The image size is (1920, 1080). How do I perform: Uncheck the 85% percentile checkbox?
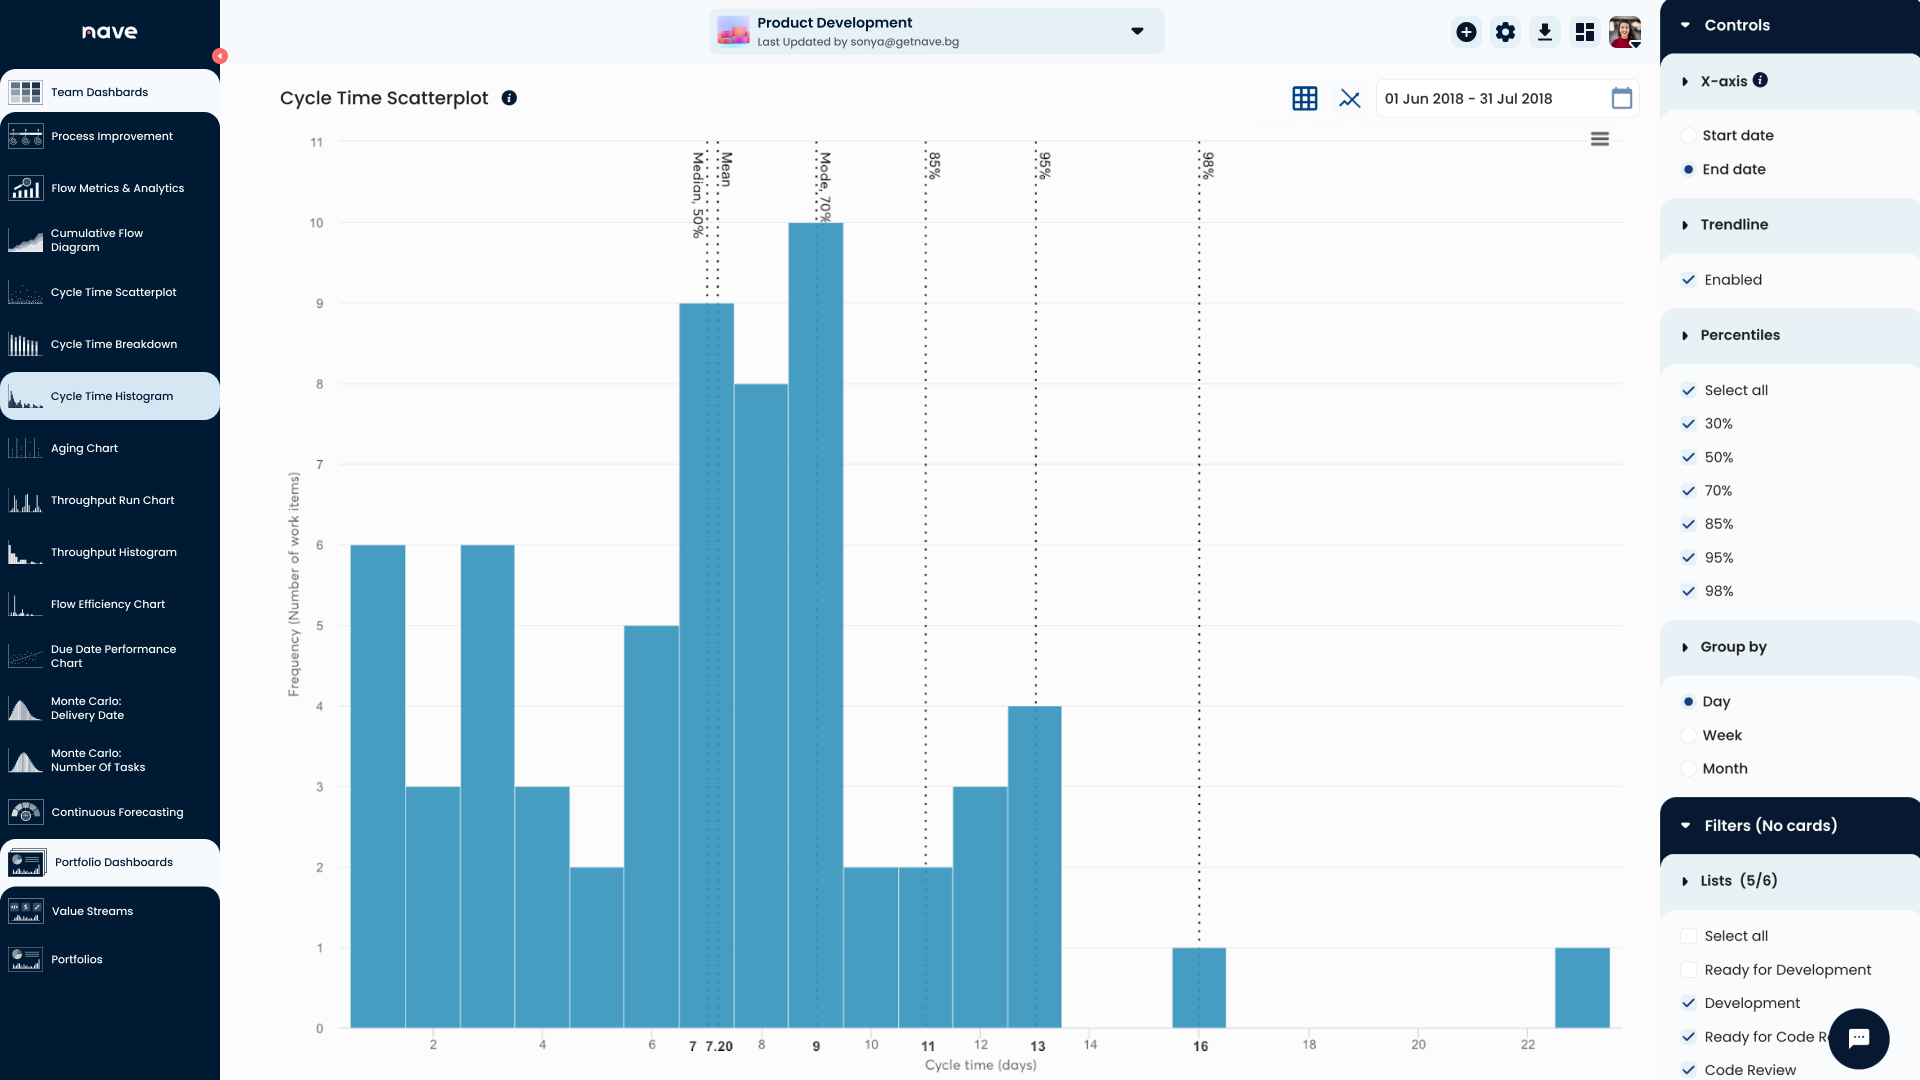click(x=1689, y=524)
